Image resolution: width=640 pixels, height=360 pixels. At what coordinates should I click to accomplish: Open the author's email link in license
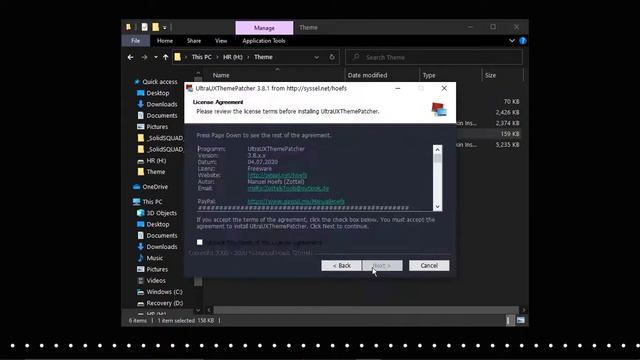(288, 188)
